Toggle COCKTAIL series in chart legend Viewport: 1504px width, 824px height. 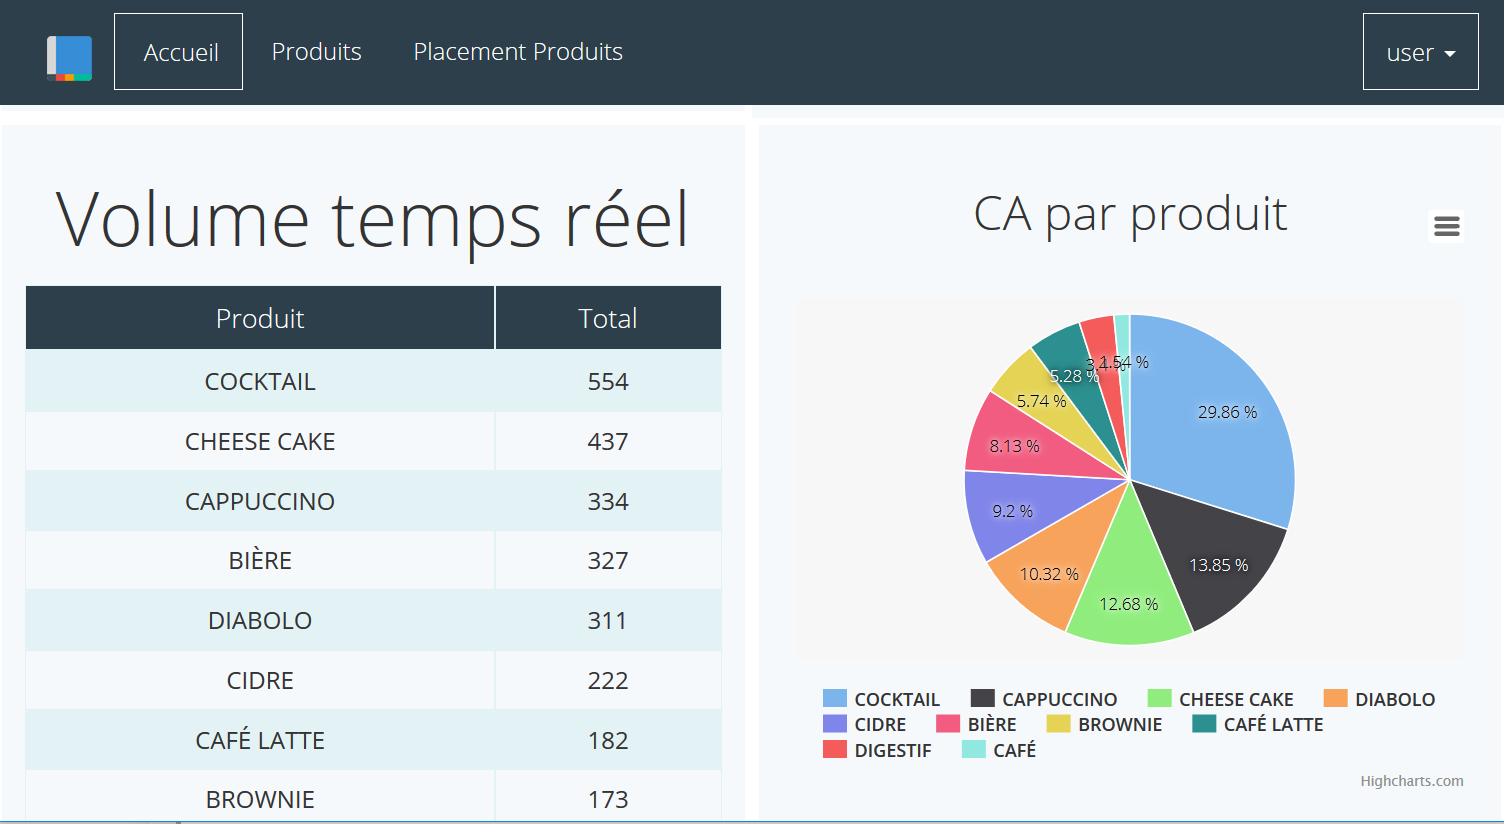tap(896, 699)
